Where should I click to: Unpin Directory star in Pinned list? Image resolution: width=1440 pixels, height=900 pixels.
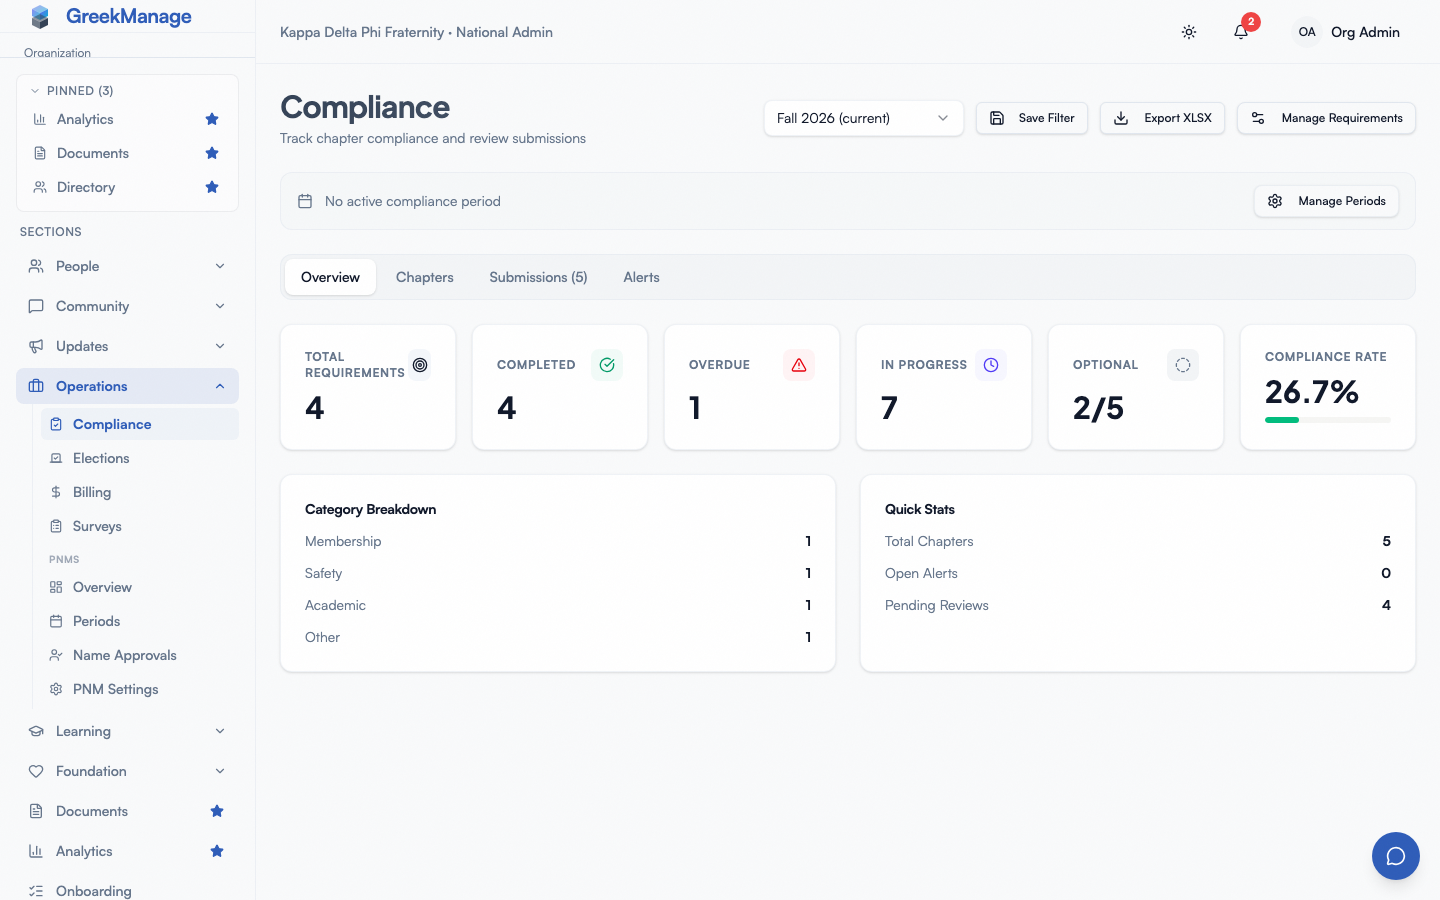pos(212,187)
